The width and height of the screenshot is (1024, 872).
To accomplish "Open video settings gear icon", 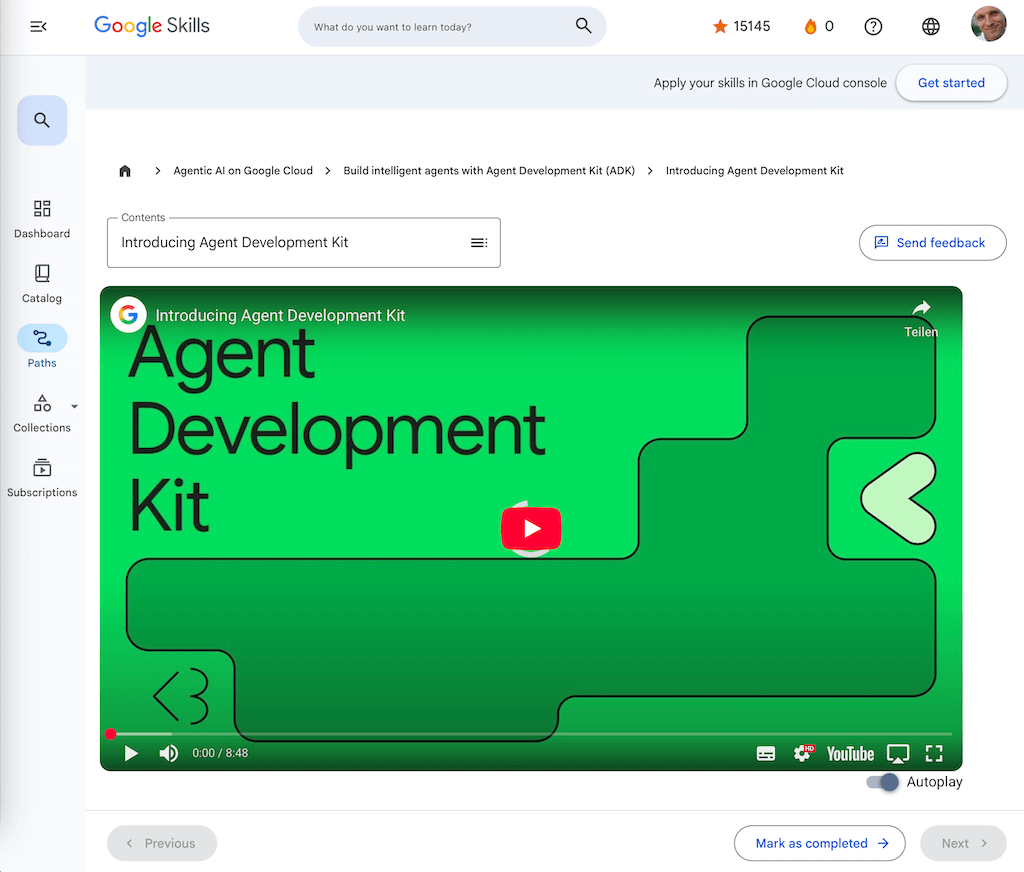I will click(x=802, y=754).
